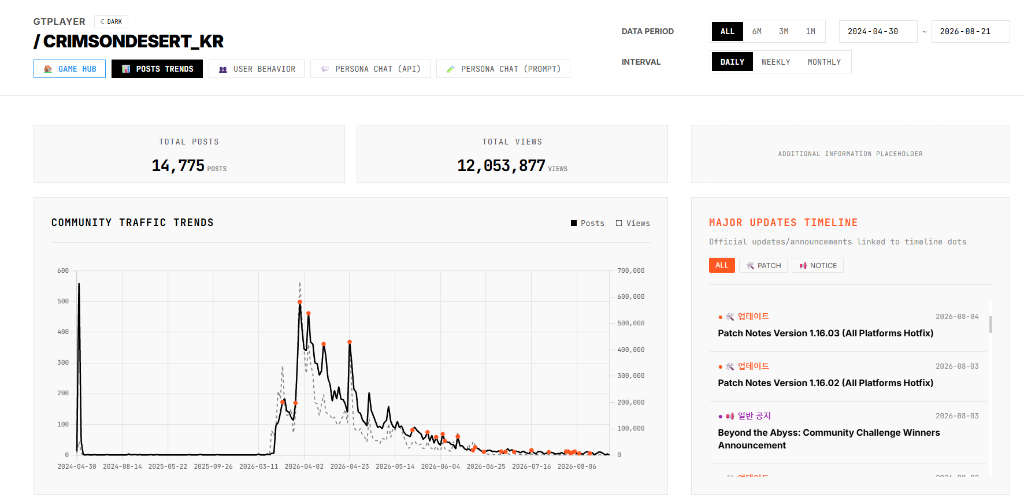Select the POSTS TRENDS tab
This screenshot has width=1024, height=498.
[x=157, y=69]
